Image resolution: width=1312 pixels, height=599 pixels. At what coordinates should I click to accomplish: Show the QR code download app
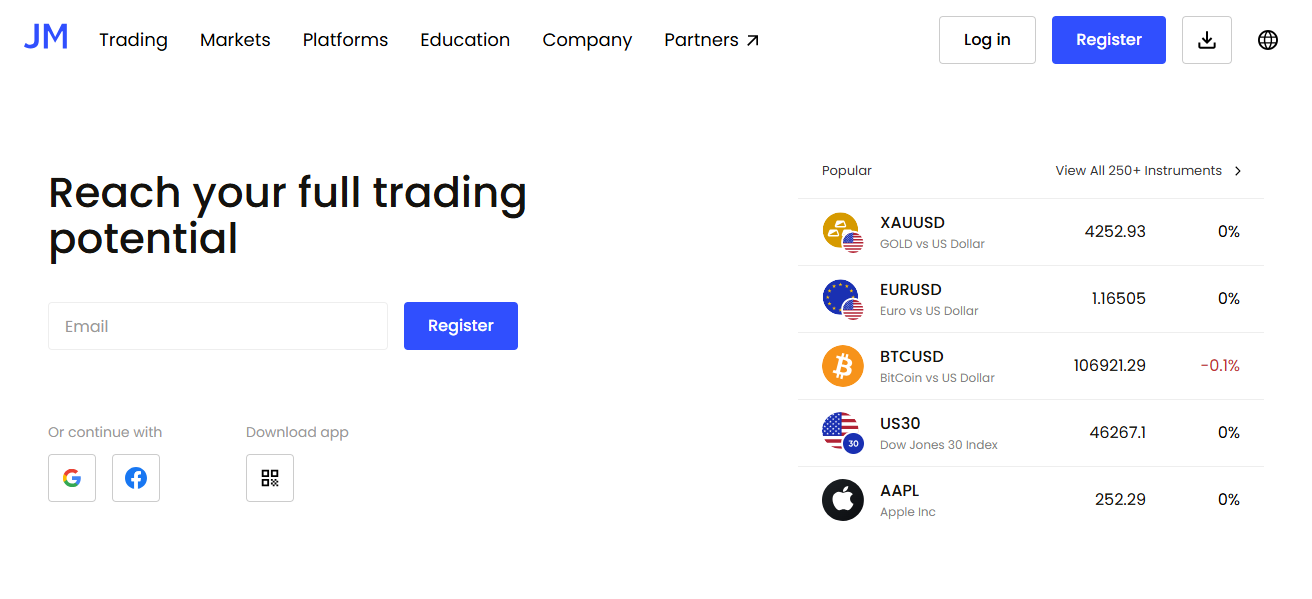[270, 478]
